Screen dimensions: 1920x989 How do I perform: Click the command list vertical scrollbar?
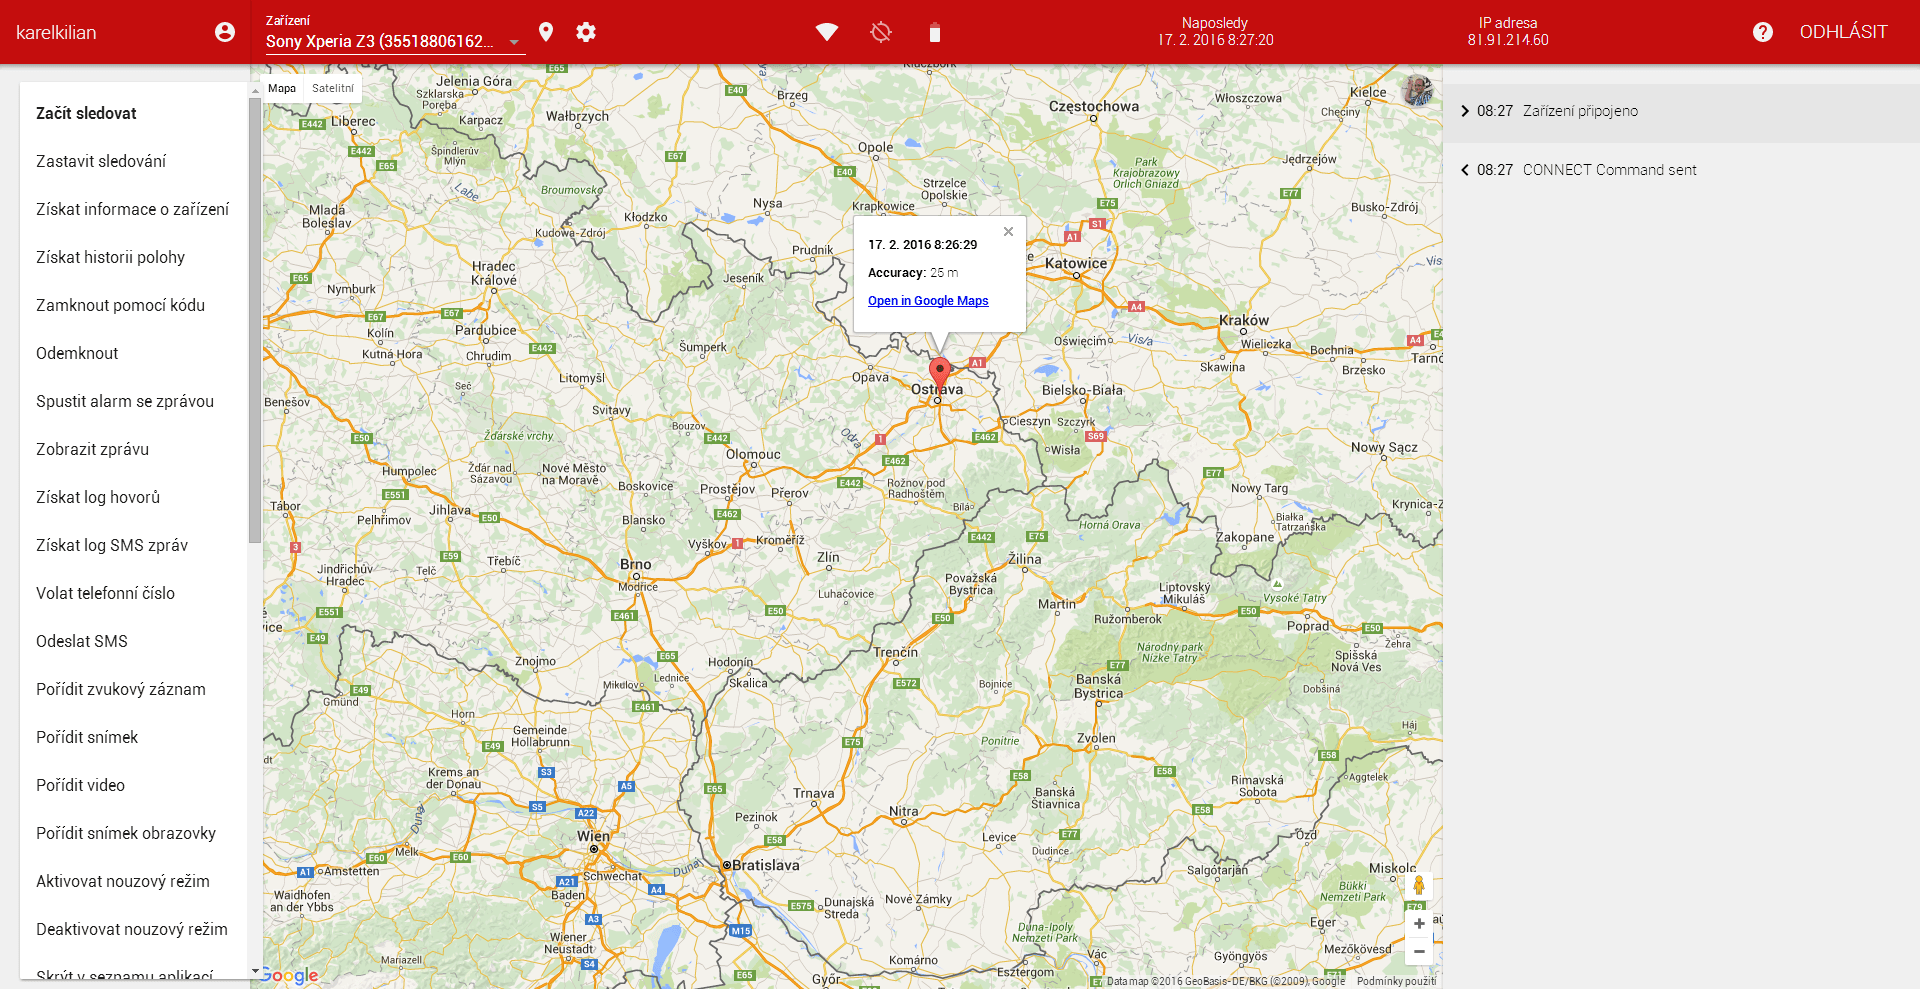[x=255, y=320]
